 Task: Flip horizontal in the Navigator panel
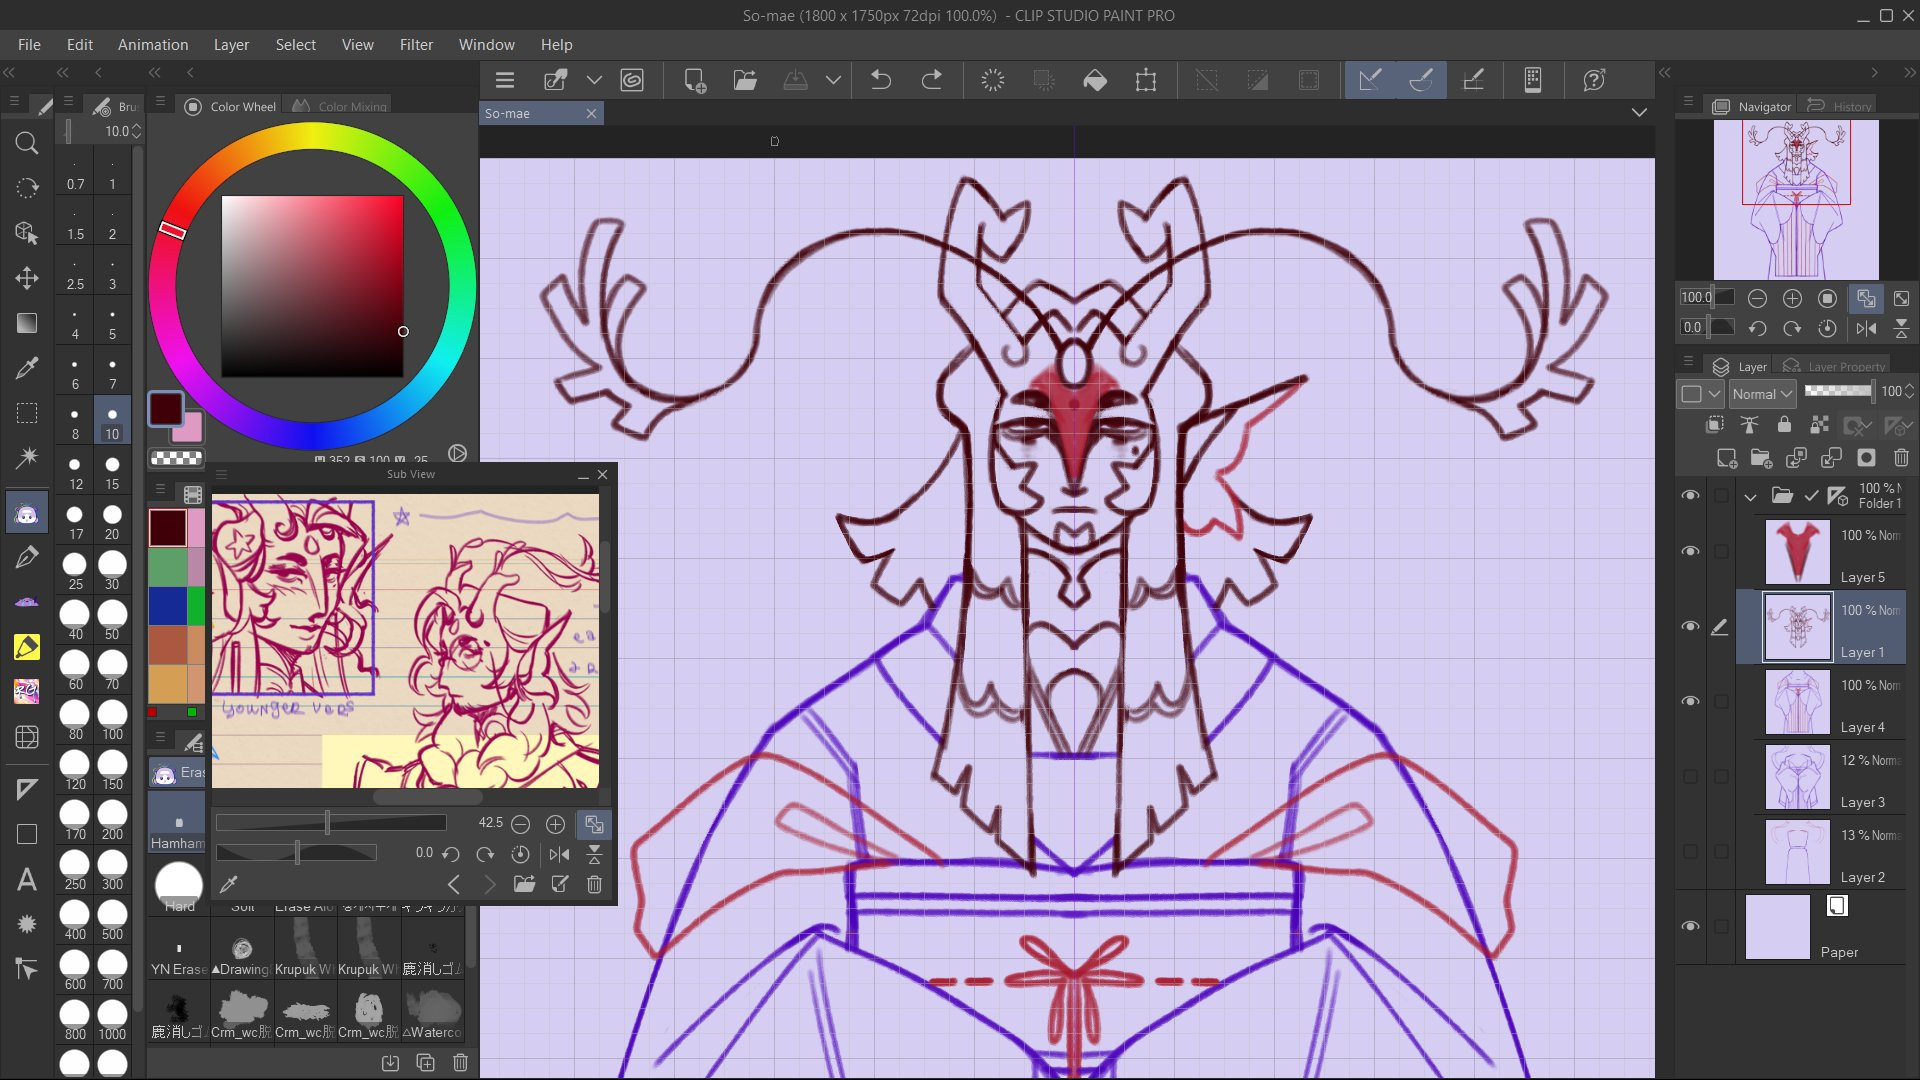[x=1866, y=328]
